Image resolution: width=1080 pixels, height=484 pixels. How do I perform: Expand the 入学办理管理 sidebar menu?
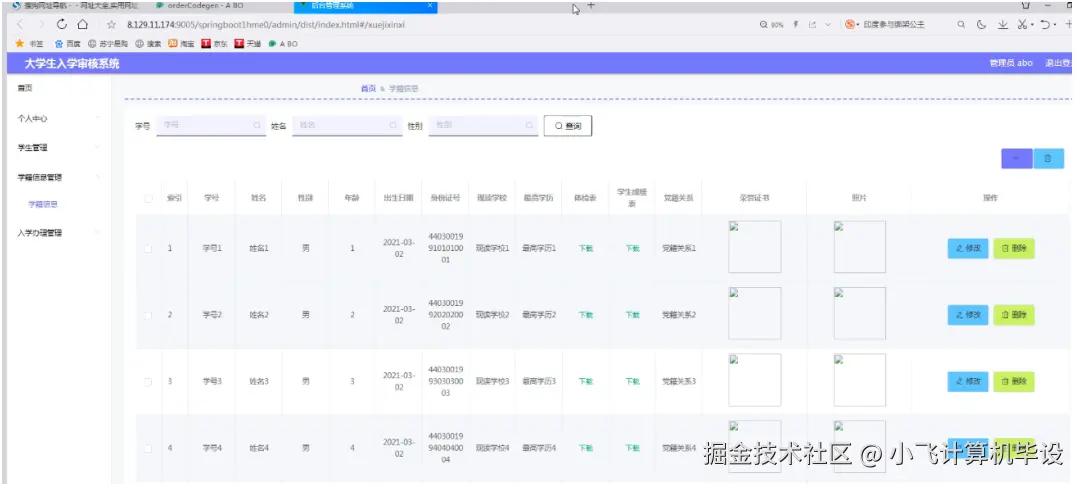58,233
